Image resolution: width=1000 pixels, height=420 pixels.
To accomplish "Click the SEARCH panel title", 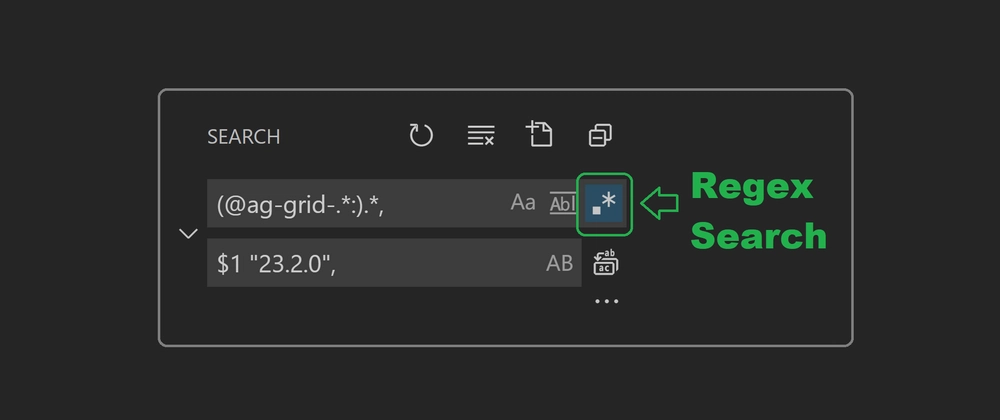I will [244, 136].
